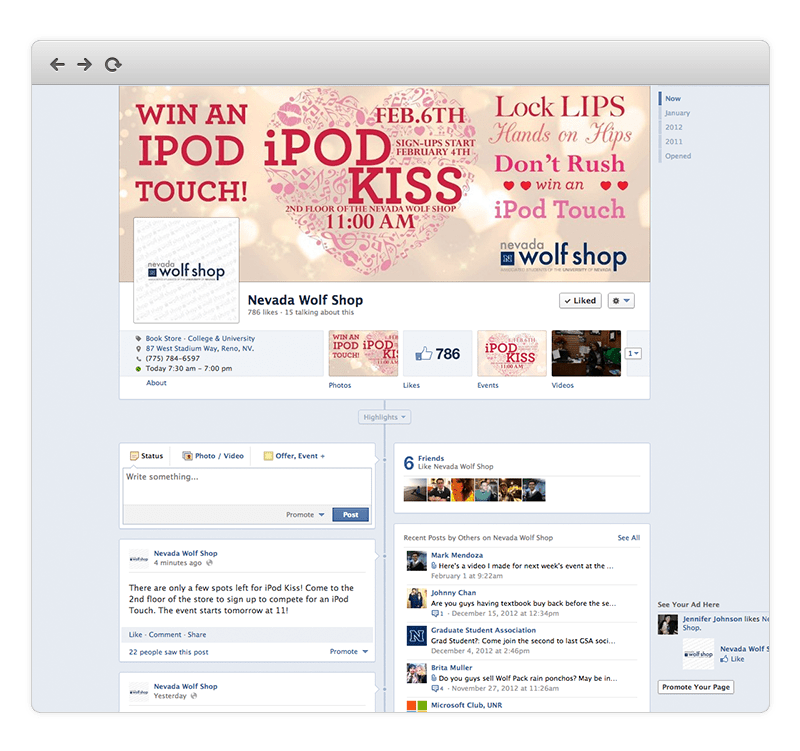This screenshot has height=751, width=800.
Task: Open the Likes link
Action: point(411,385)
